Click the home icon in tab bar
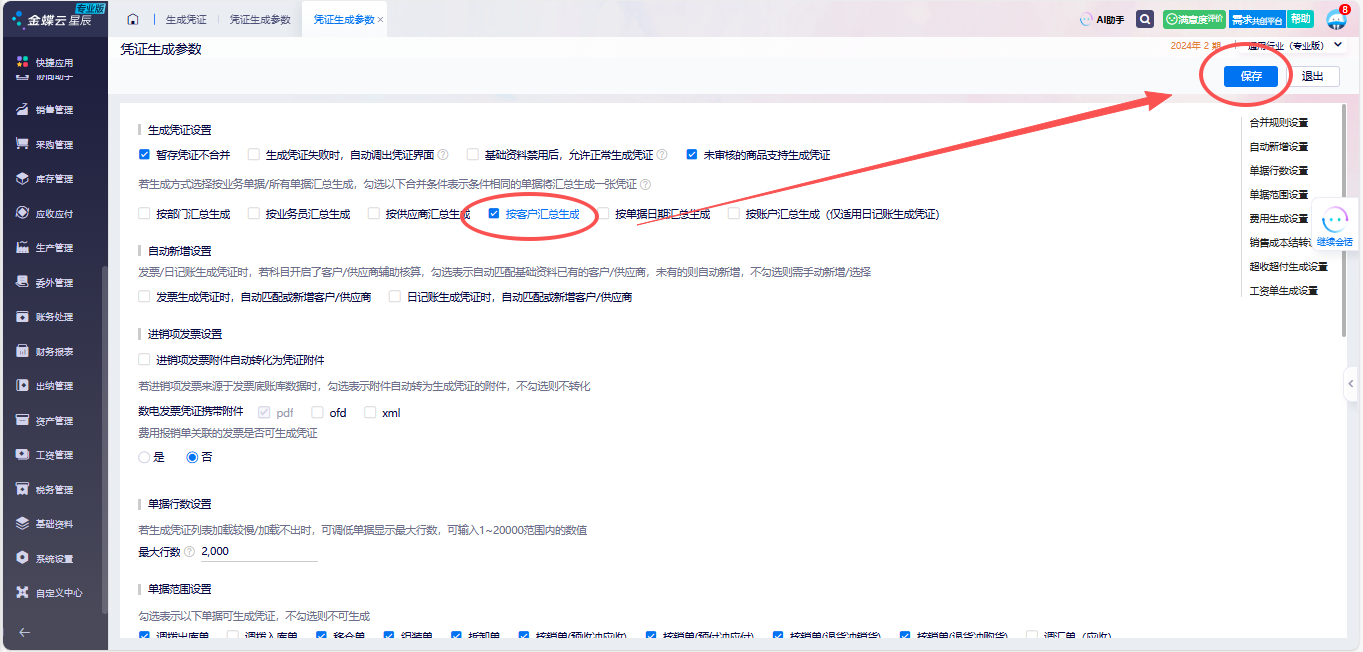Viewport: 1363px width, 652px height. (133, 19)
